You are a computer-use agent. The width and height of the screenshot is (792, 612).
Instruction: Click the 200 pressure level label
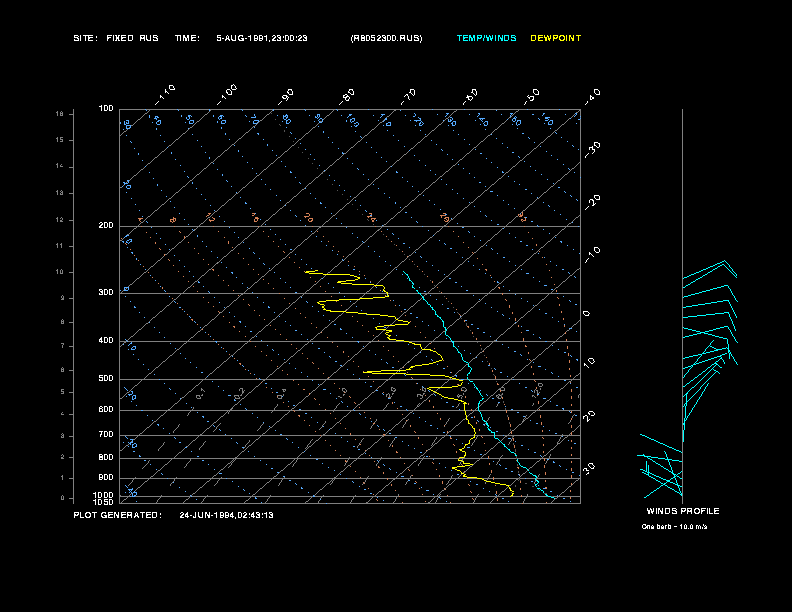click(106, 226)
